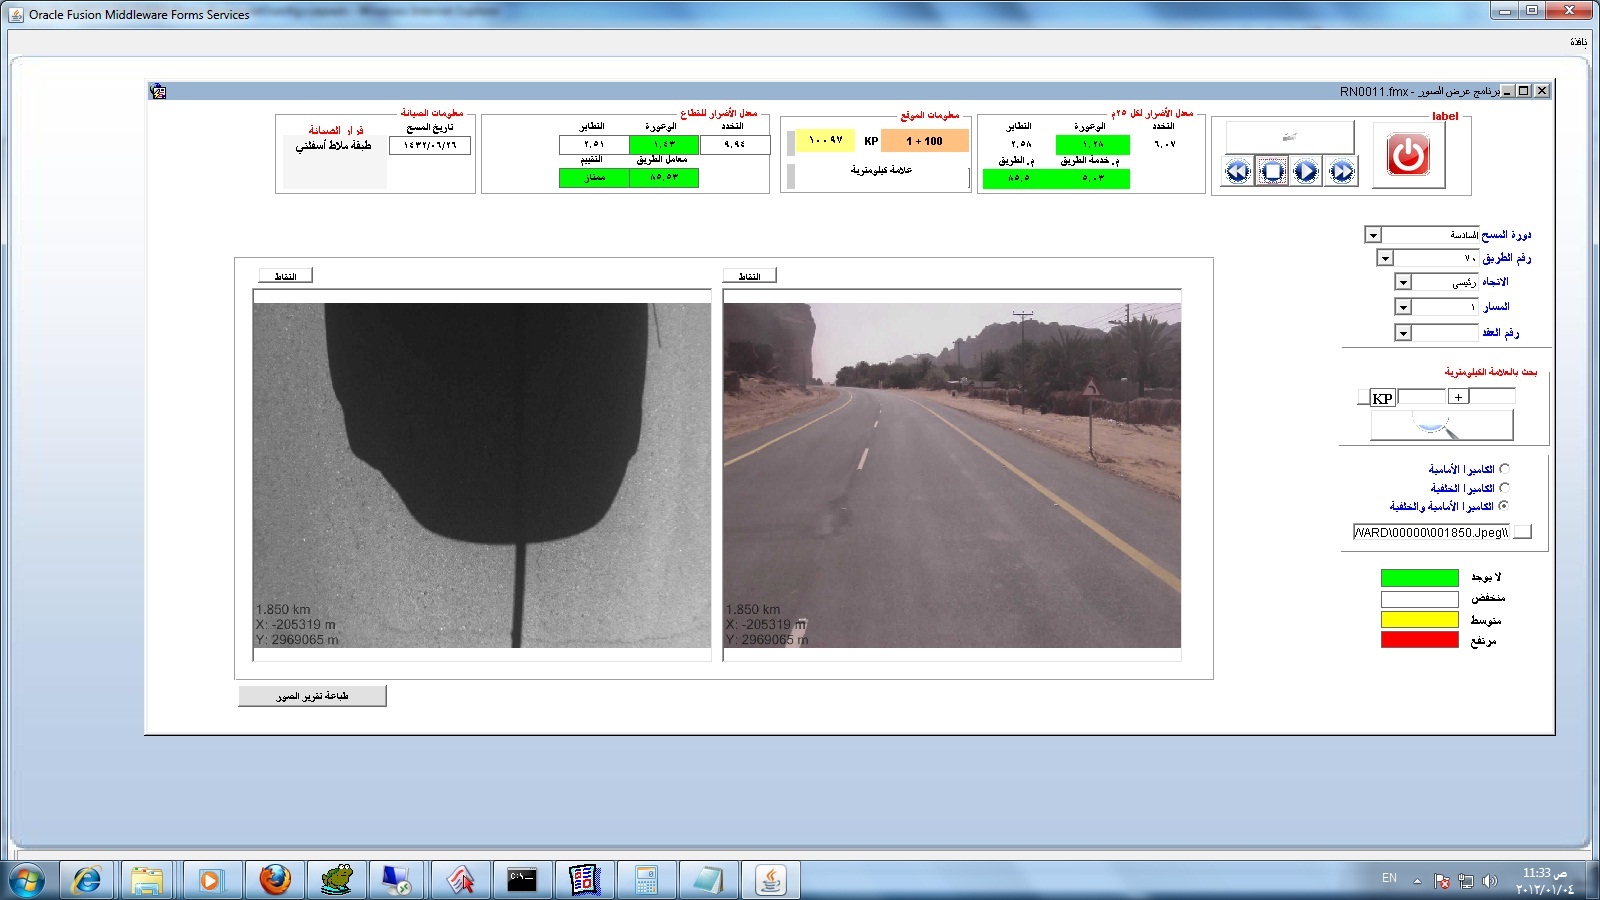Open the road number dropdown
This screenshot has width=1600, height=900.
tap(1385, 258)
